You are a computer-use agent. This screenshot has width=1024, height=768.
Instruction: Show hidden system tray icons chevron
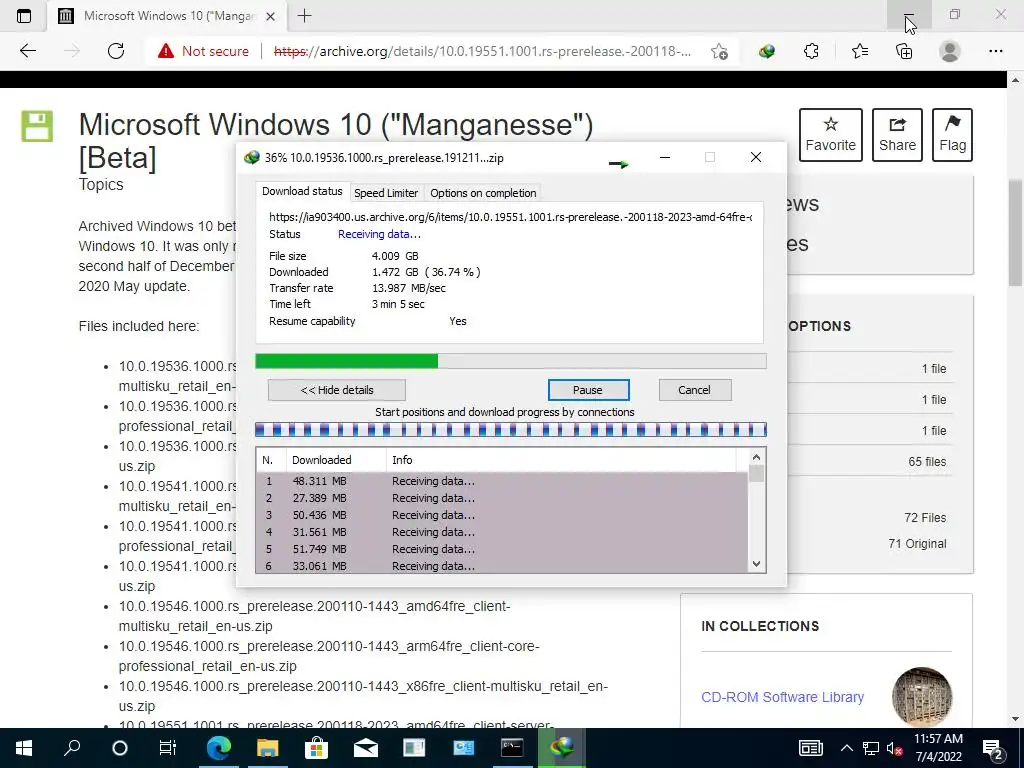click(x=846, y=748)
